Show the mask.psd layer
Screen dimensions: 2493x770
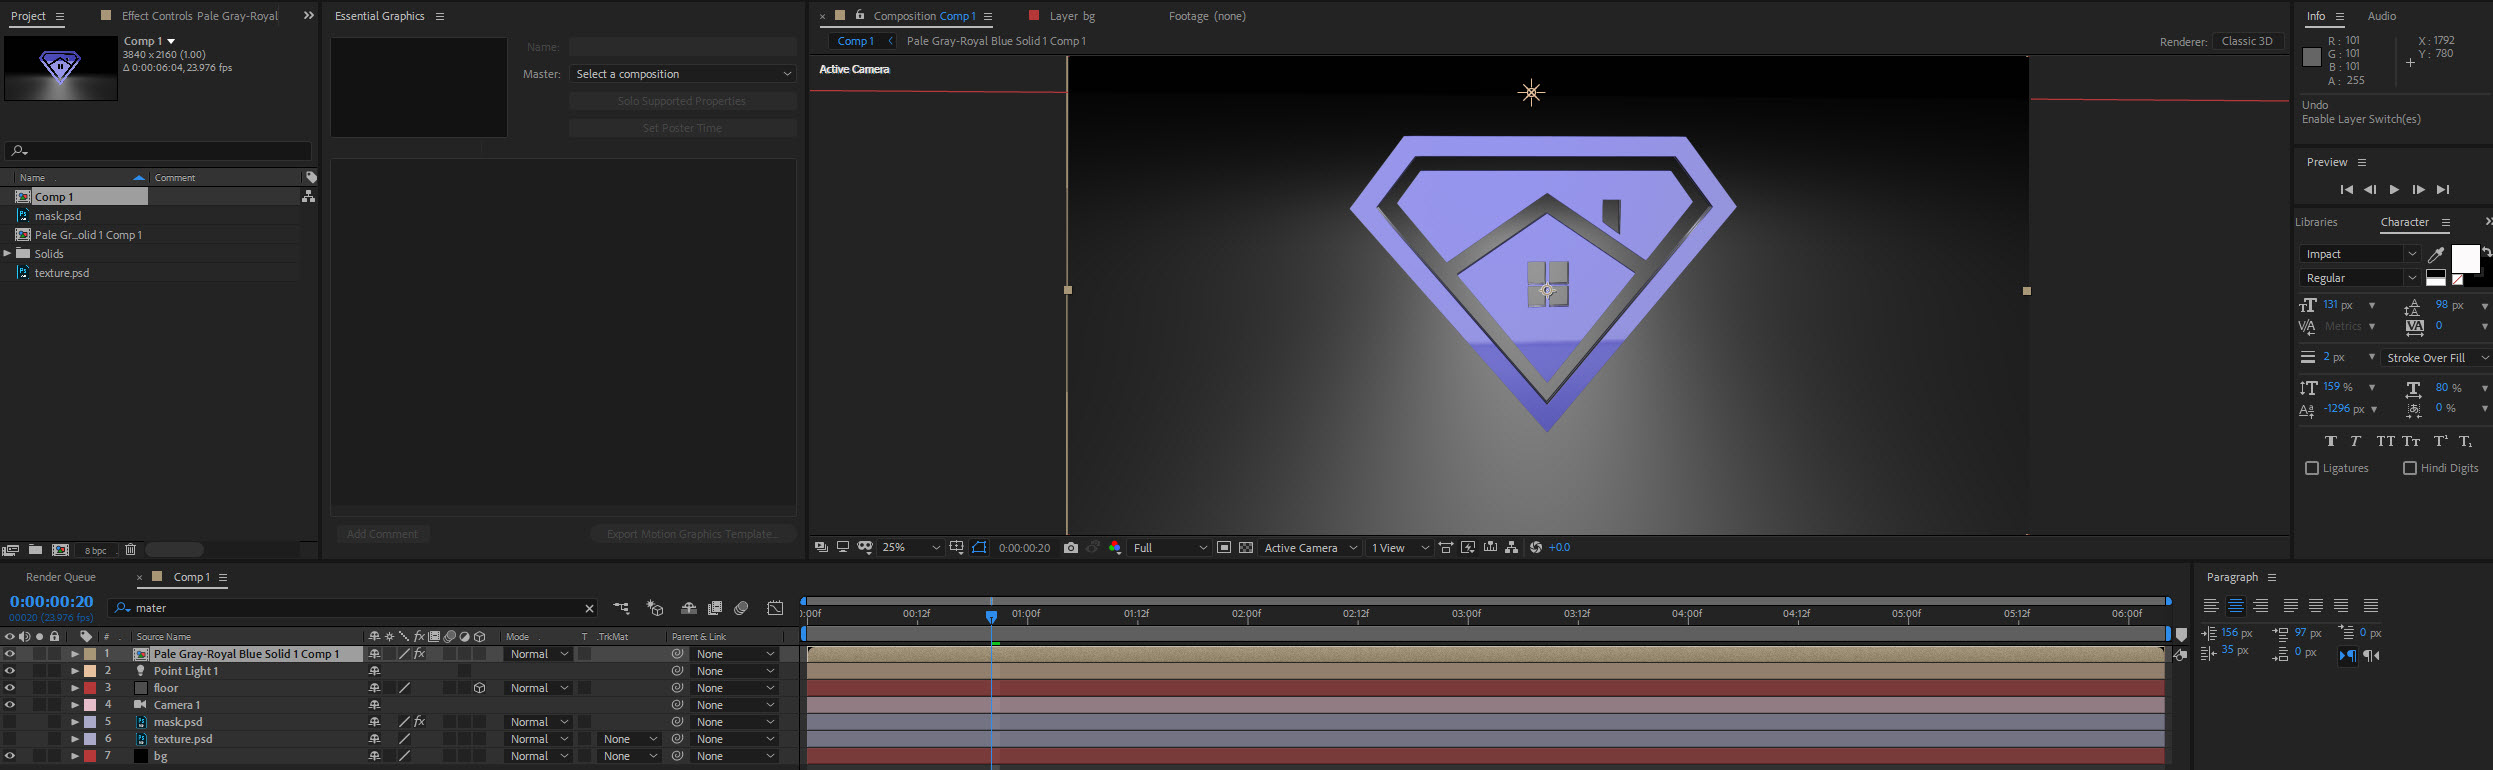pos(10,722)
